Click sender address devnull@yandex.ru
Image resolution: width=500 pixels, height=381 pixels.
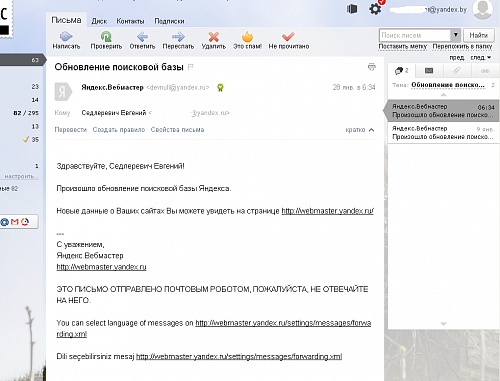tap(178, 87)
